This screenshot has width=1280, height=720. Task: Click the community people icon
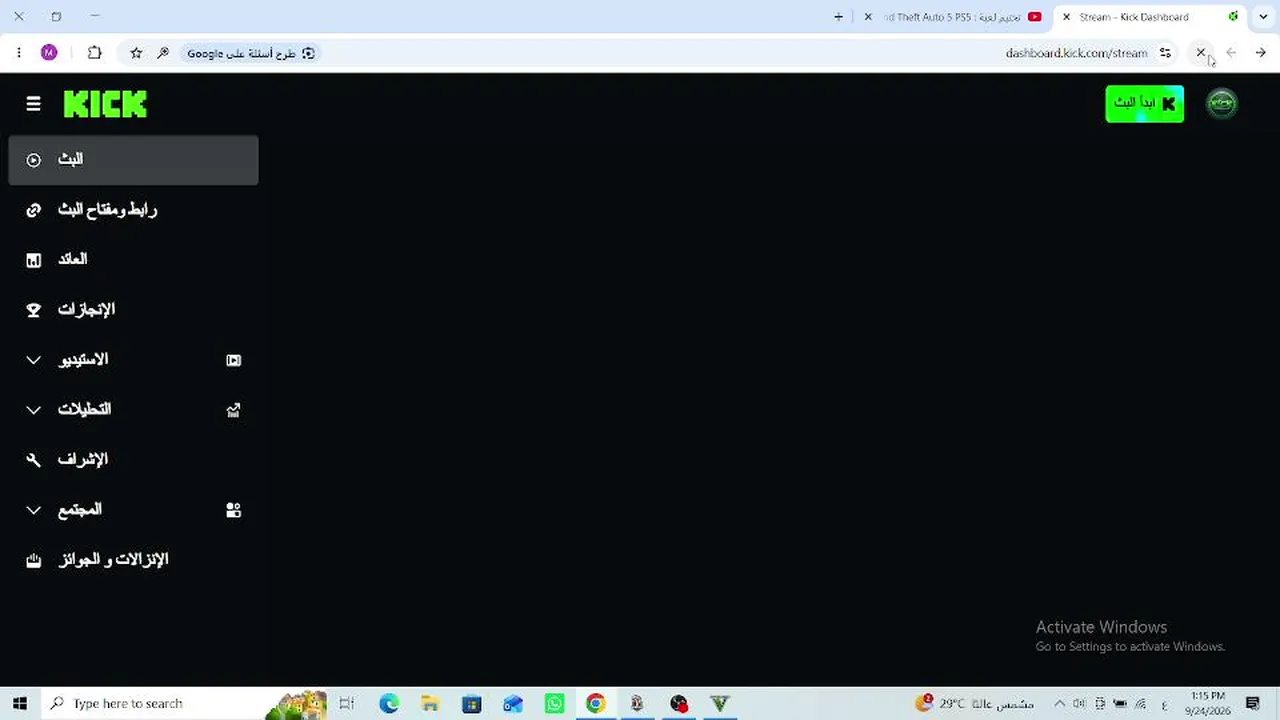233,510
